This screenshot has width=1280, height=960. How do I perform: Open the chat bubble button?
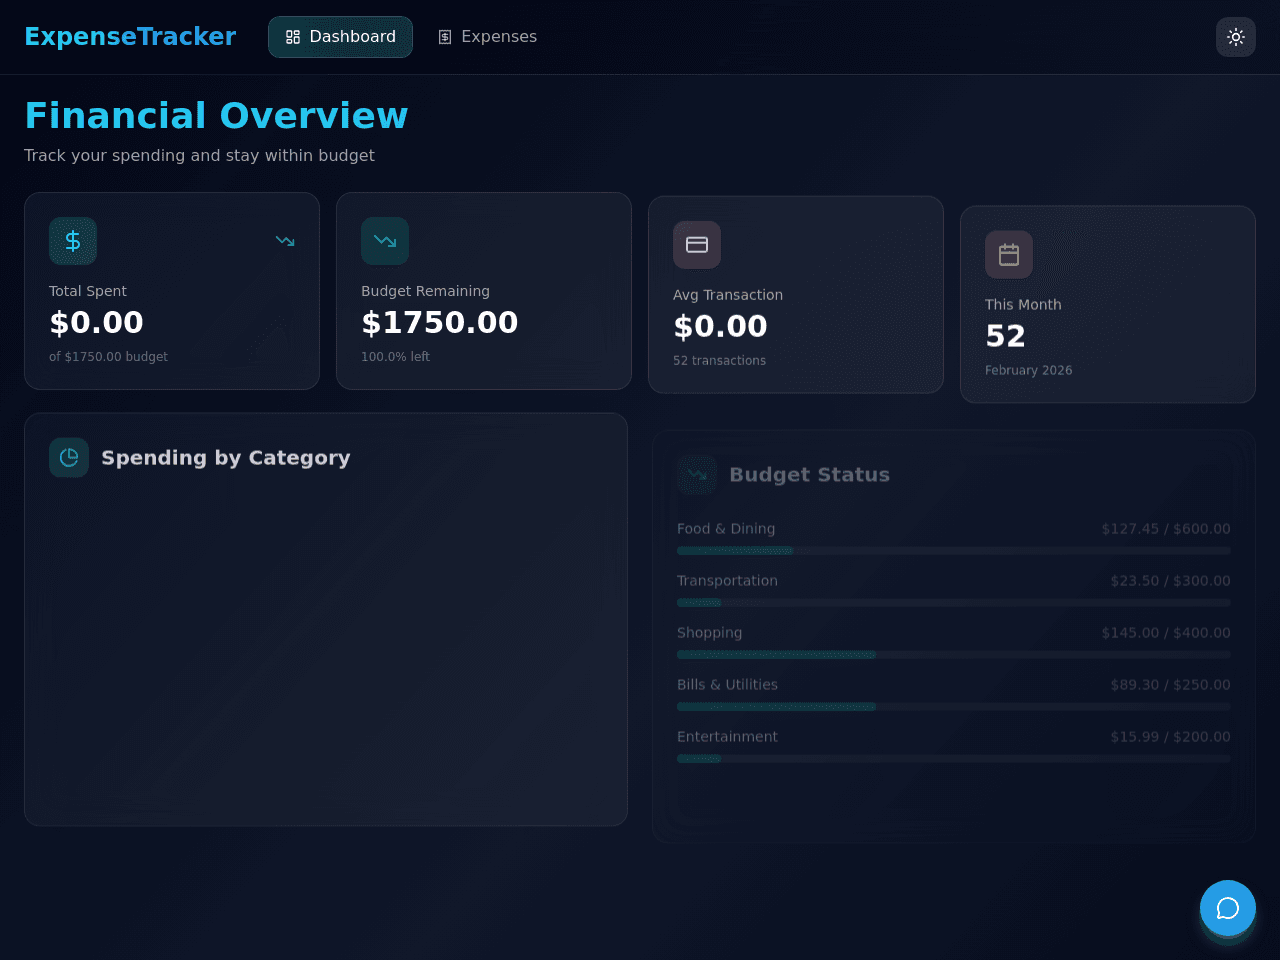(1228, 908)
